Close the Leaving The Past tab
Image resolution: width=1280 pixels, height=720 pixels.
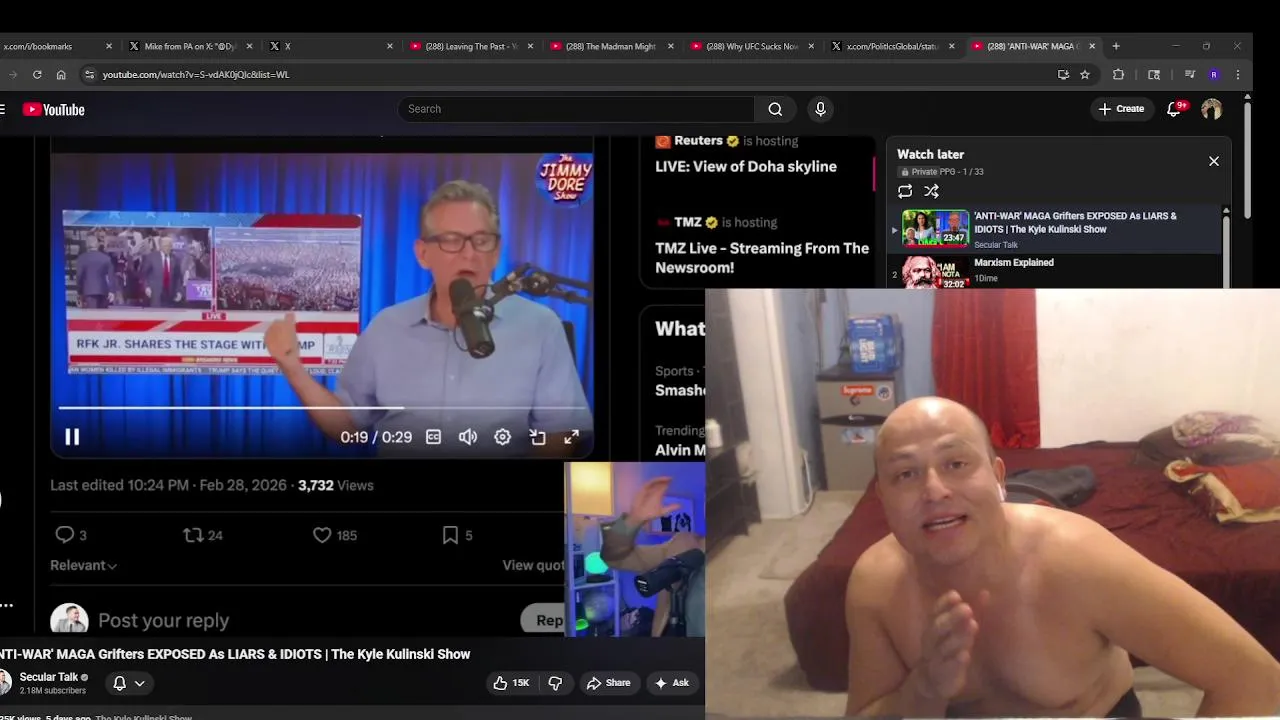[530, 46]
